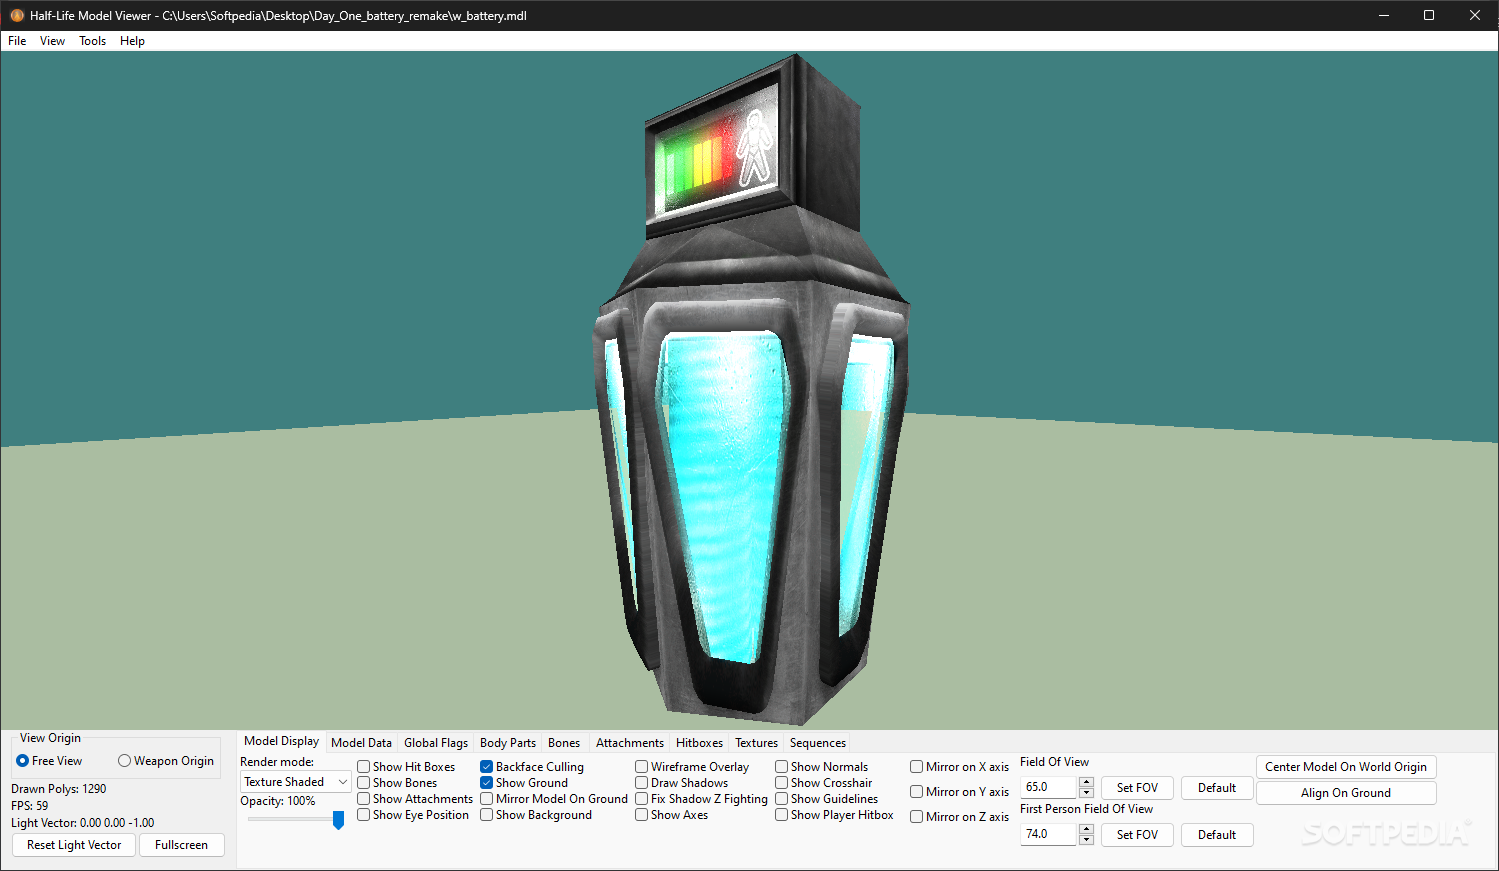
Task: Switch to the Global Flags tab
Action: point(436,742)
